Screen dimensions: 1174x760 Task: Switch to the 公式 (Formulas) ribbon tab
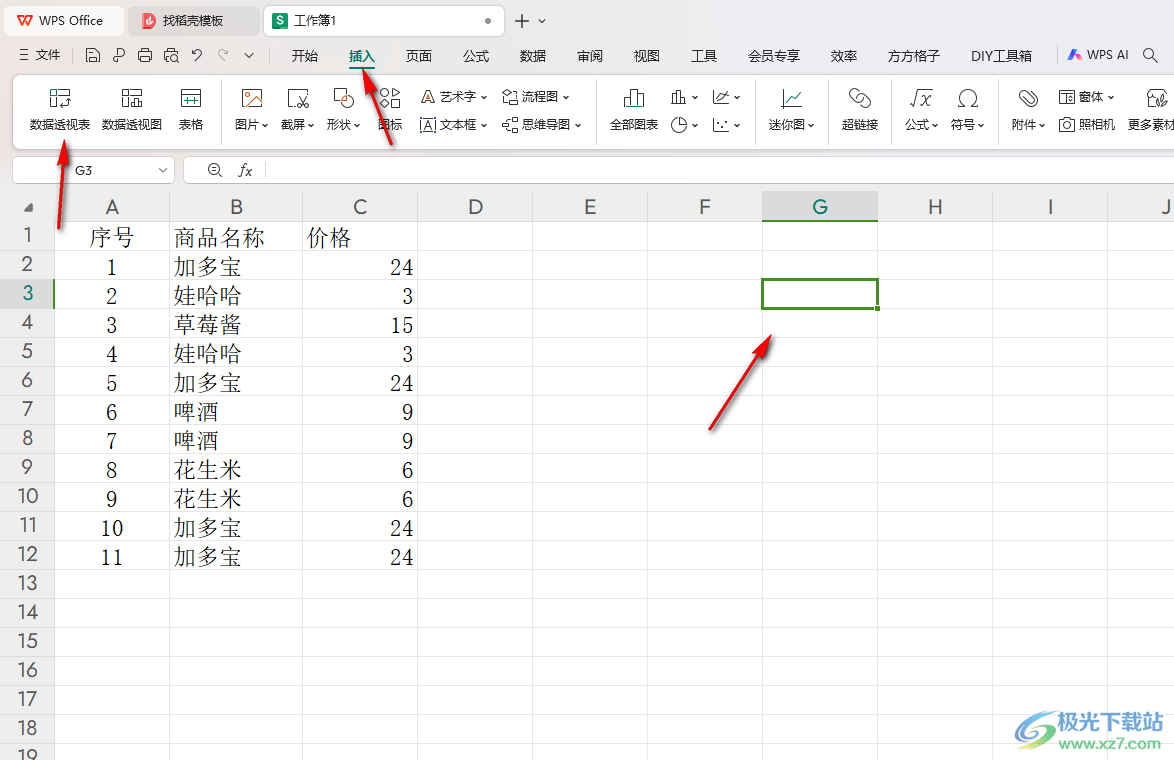coord(475,56)
